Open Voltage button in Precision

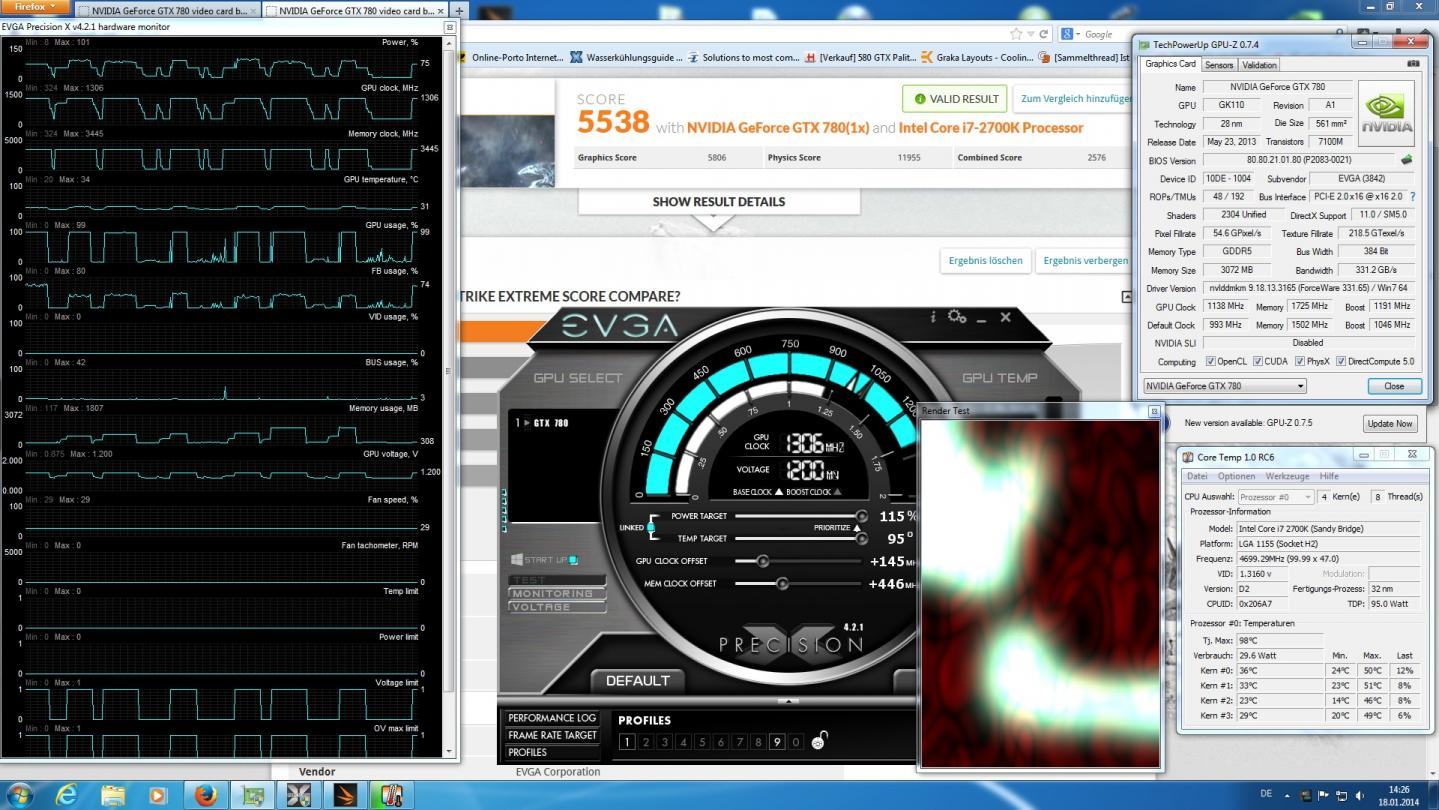point(556,606)
